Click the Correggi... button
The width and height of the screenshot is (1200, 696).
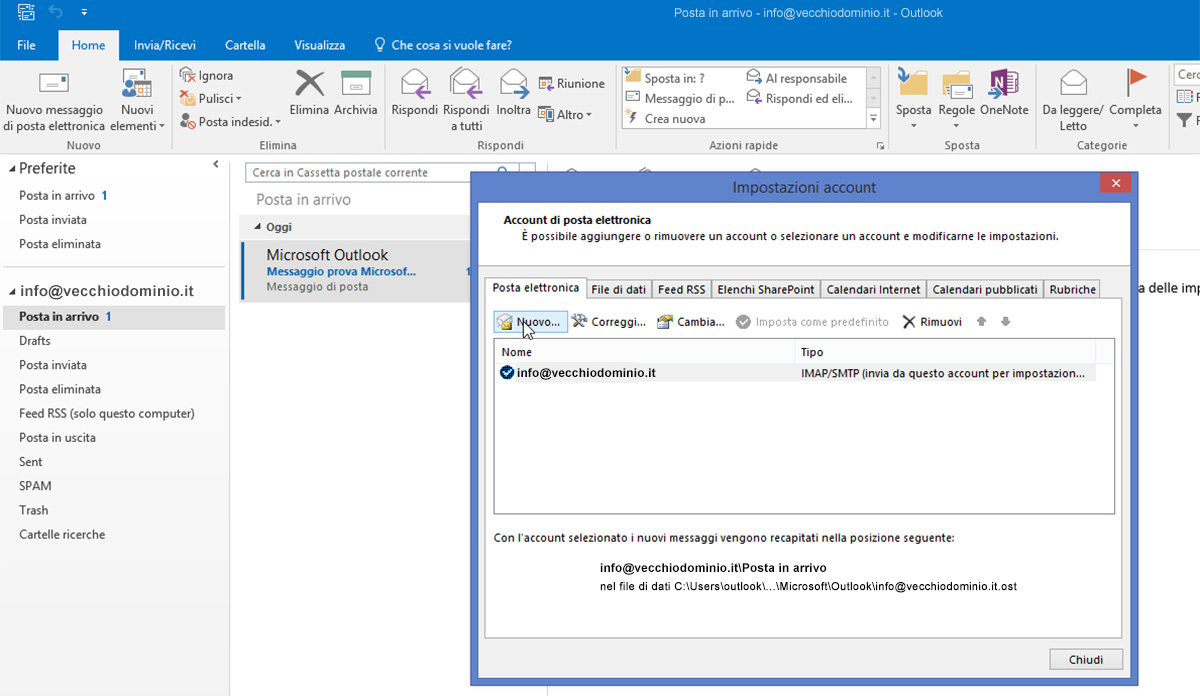(x=609, y=322)
